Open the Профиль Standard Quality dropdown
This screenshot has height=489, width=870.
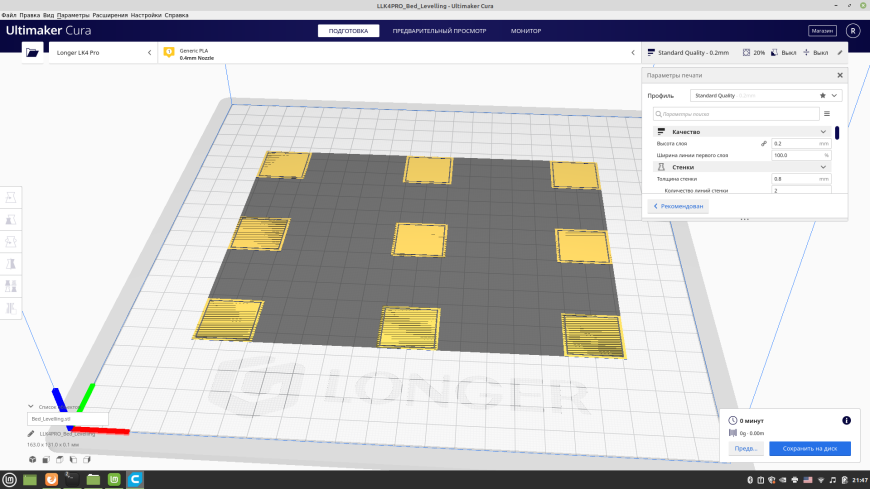(766, 95)
